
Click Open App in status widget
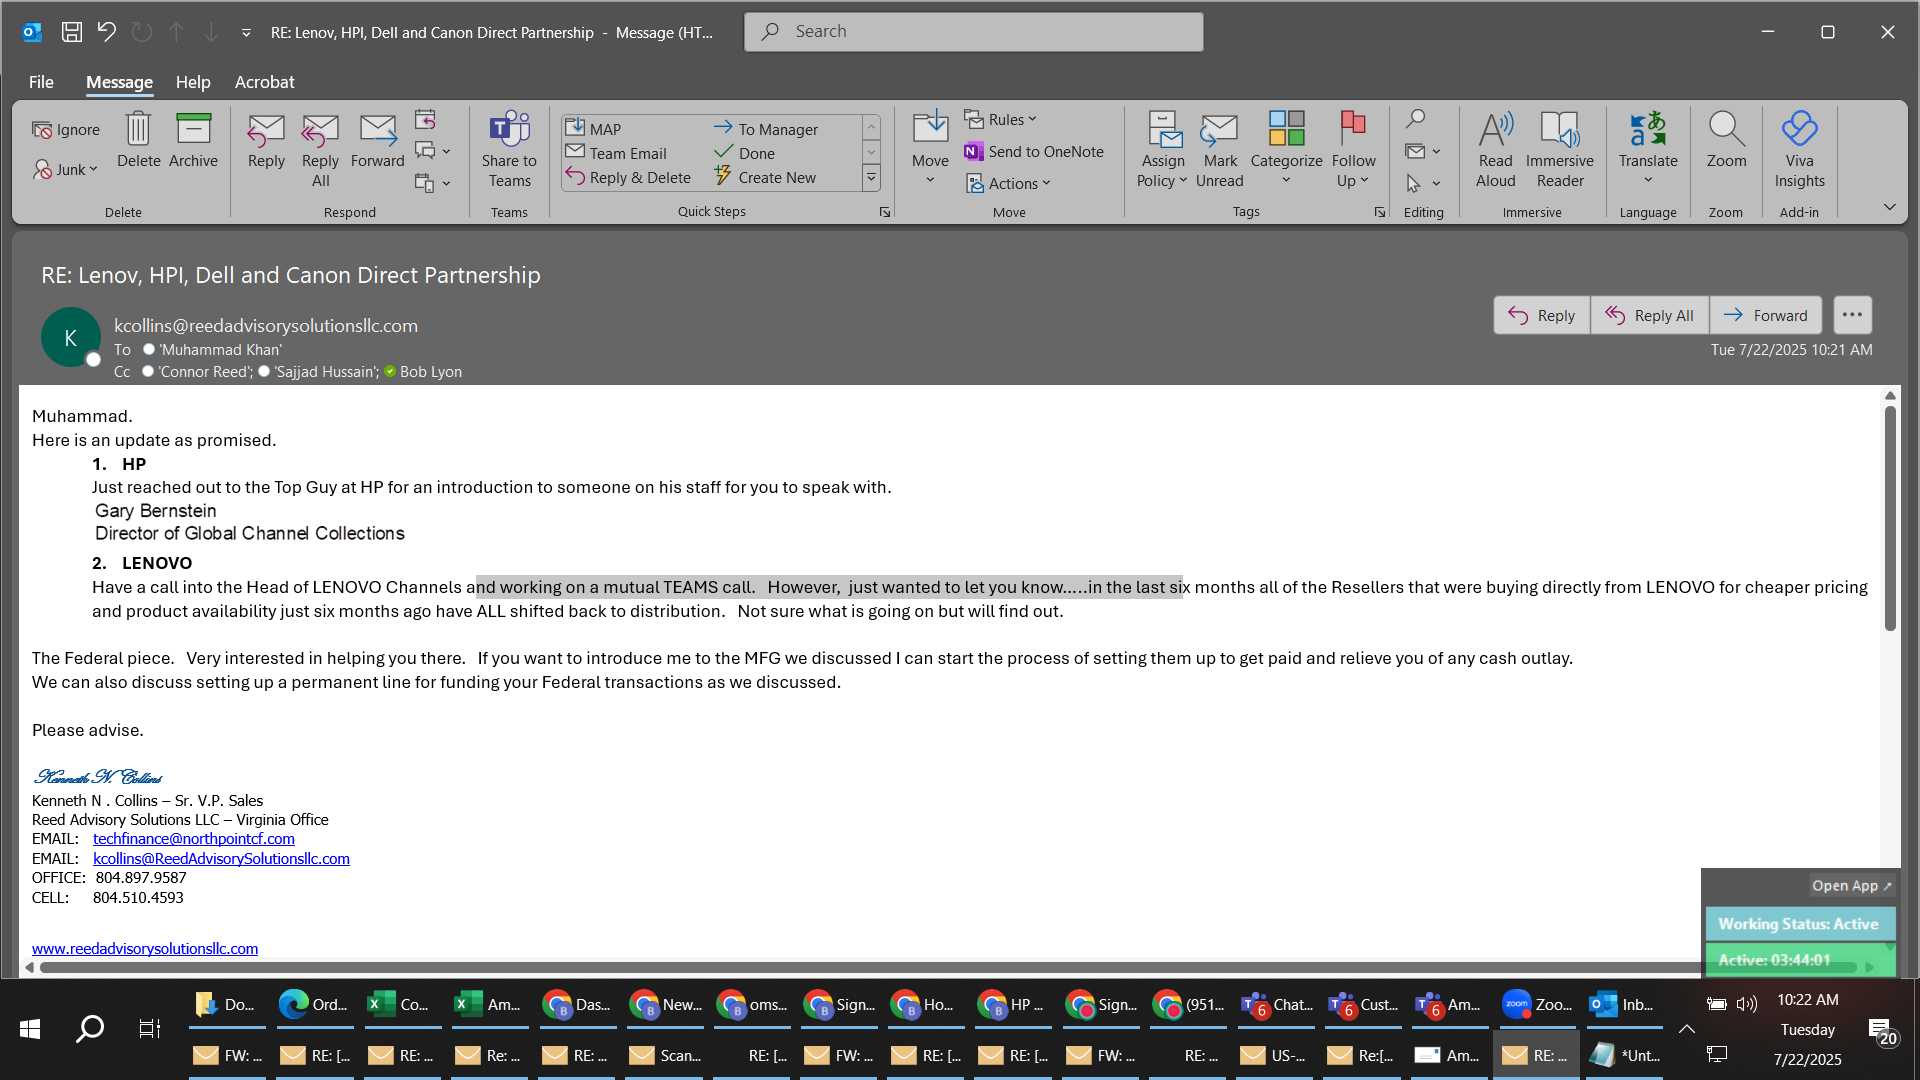(1851, 886)
